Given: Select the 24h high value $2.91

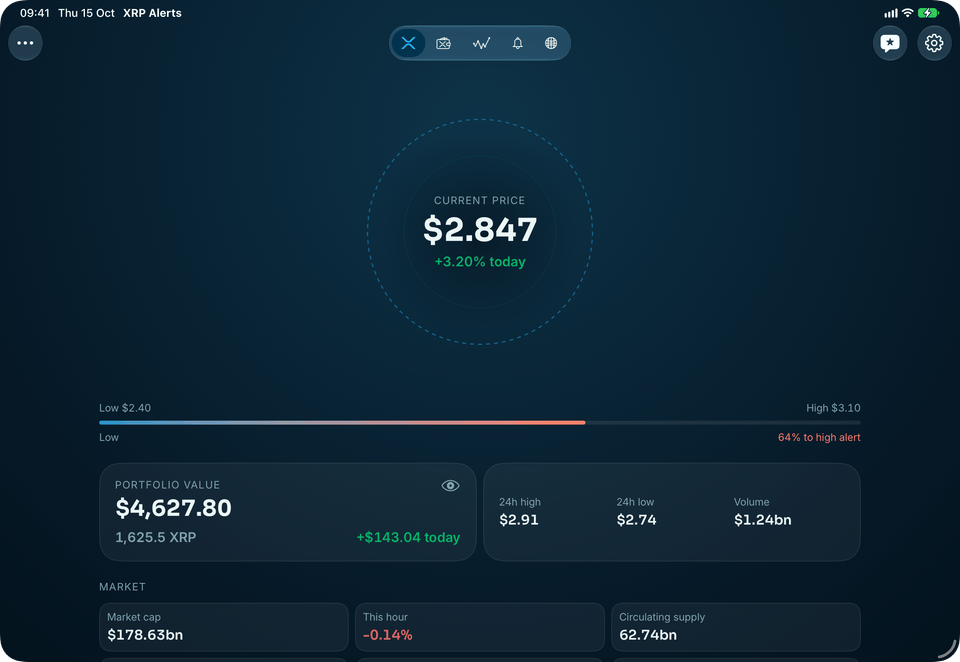Looking at the screenshot, I should pos(519,520).
